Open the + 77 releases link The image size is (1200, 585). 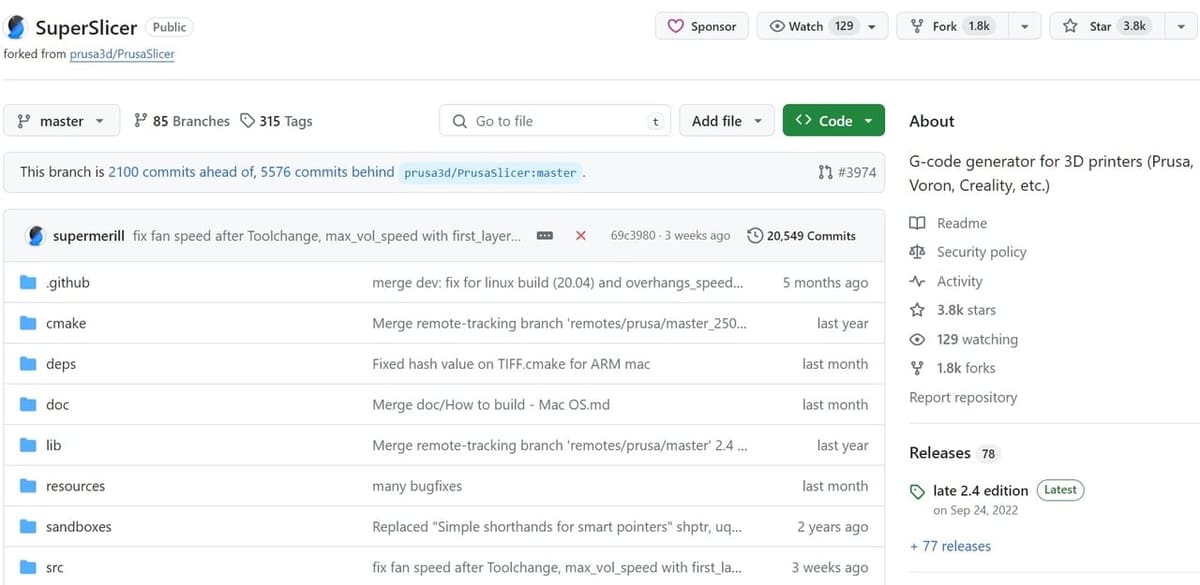[x=950, y=546]
